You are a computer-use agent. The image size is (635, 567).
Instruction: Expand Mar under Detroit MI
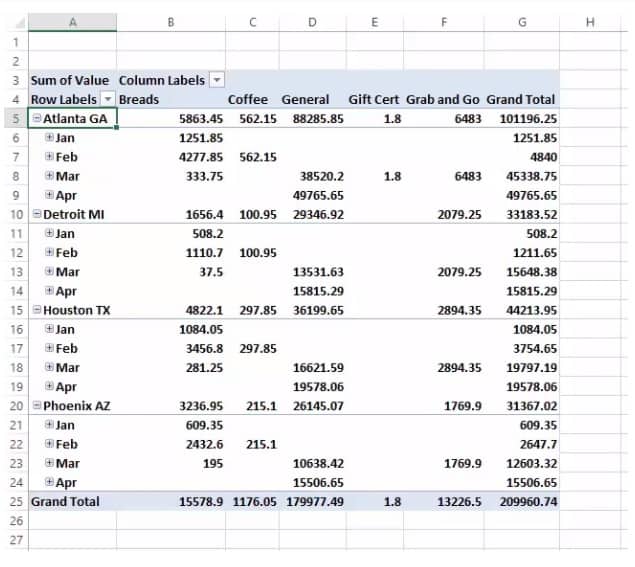tap(49, 271)
